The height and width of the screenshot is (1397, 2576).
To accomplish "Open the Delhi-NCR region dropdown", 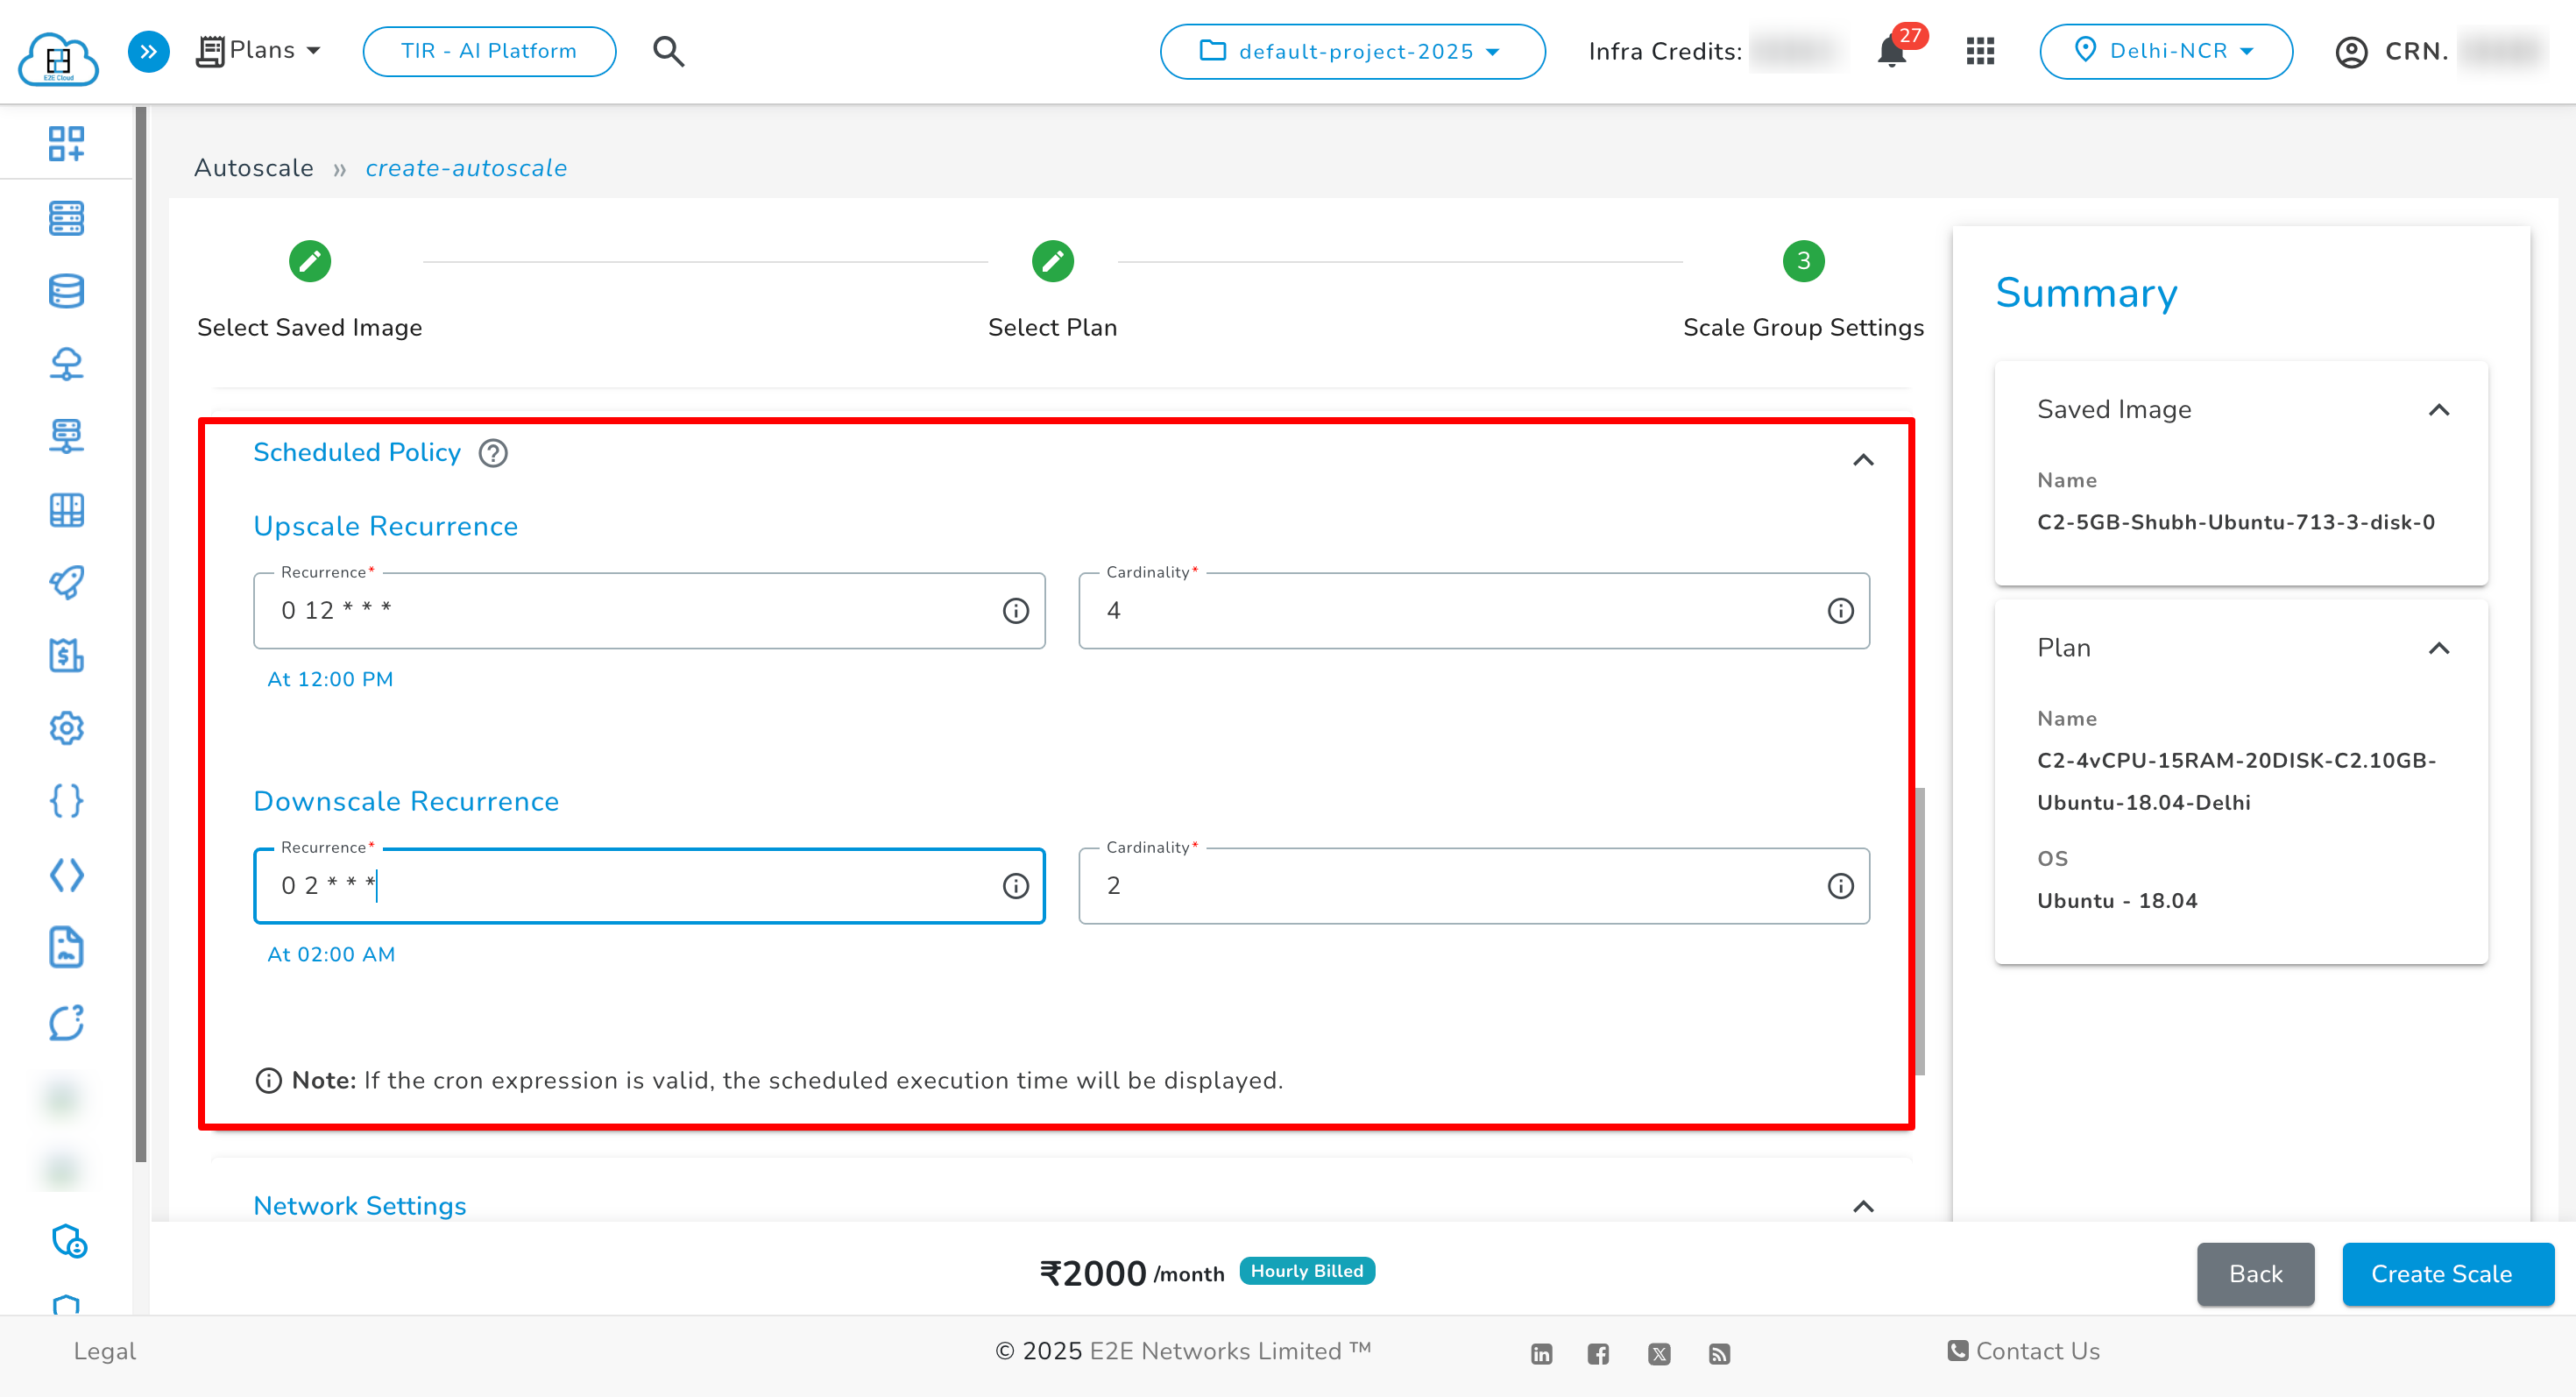I will click(x=2165, y=52).
